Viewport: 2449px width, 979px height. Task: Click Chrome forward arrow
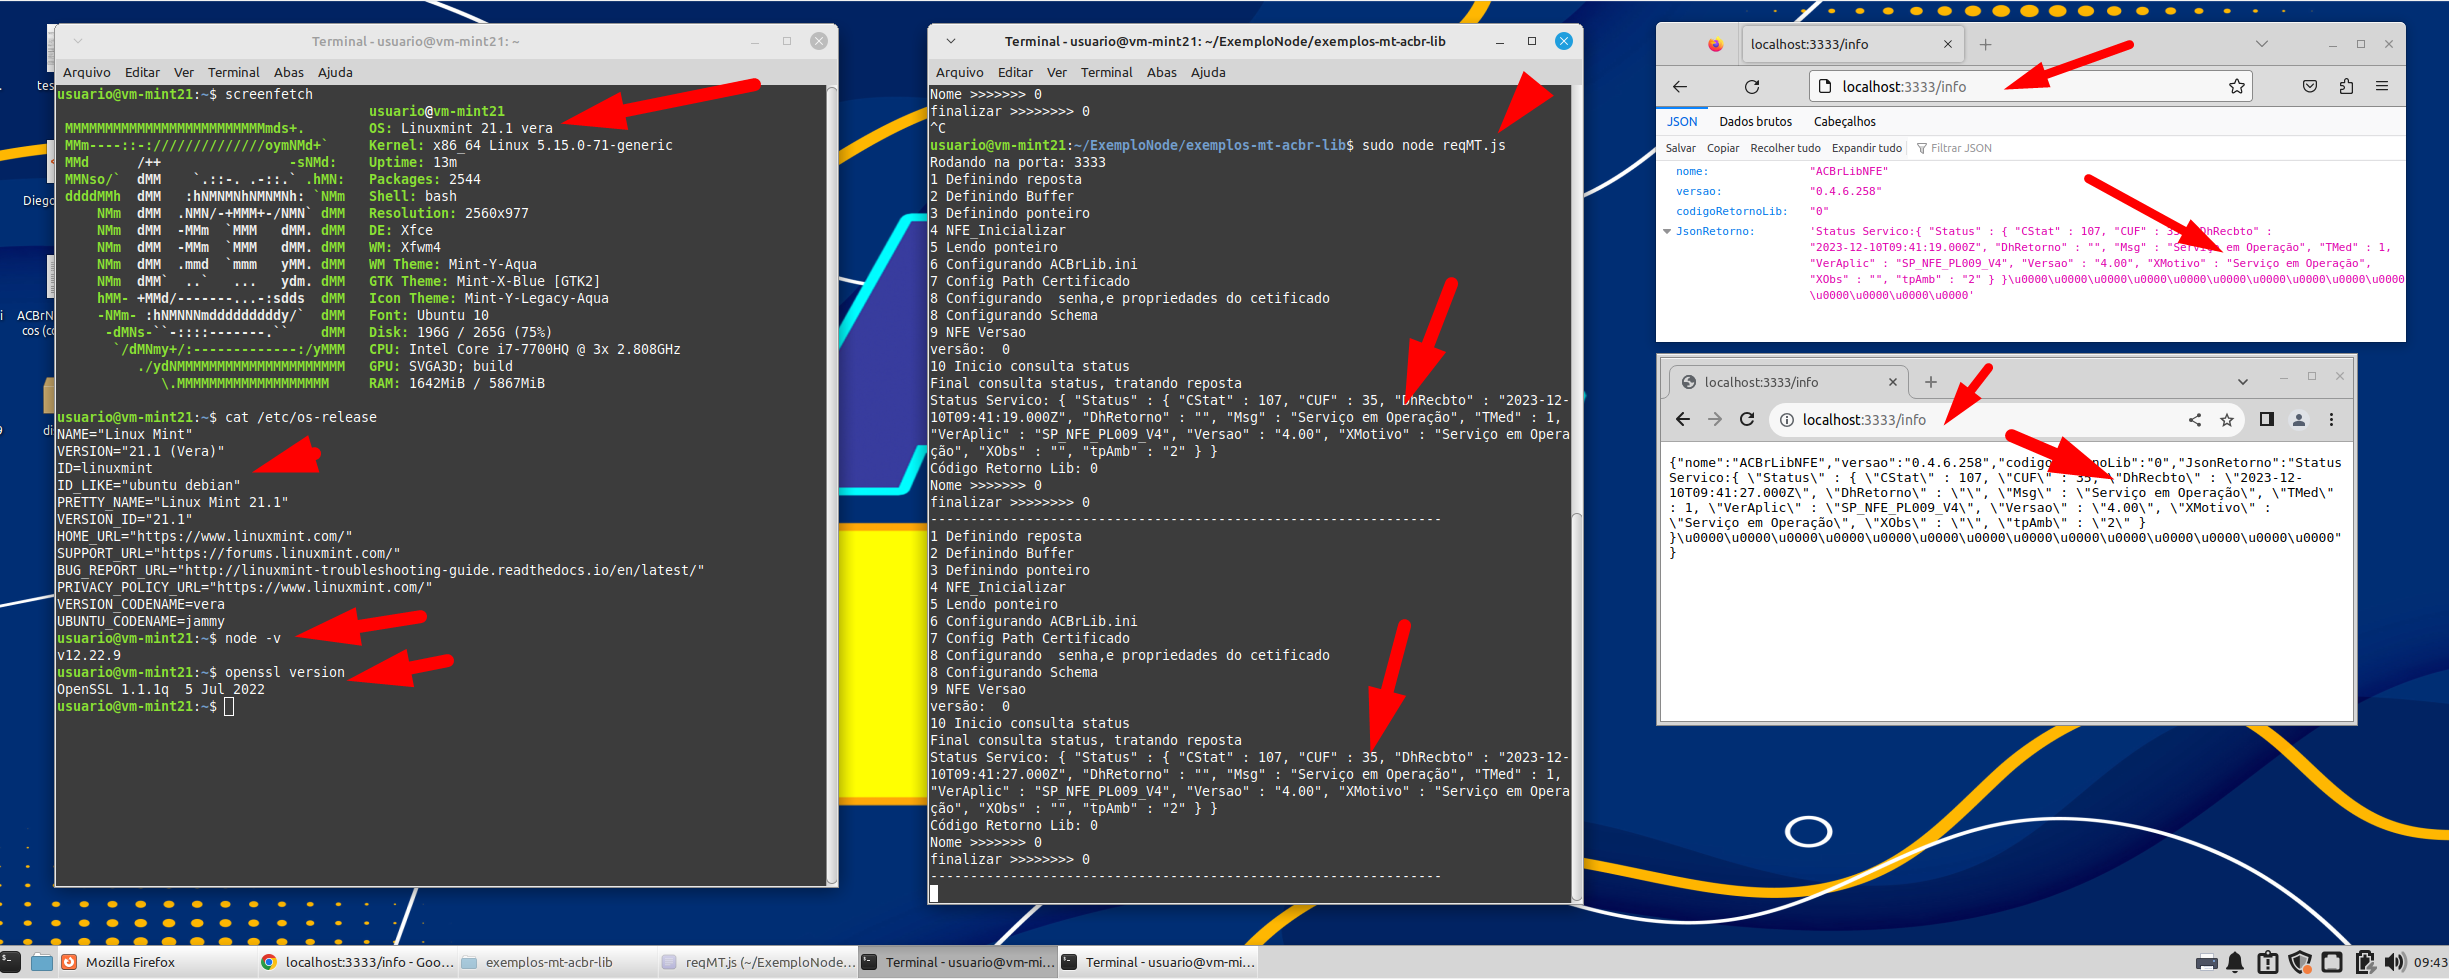click(1715, 420)
